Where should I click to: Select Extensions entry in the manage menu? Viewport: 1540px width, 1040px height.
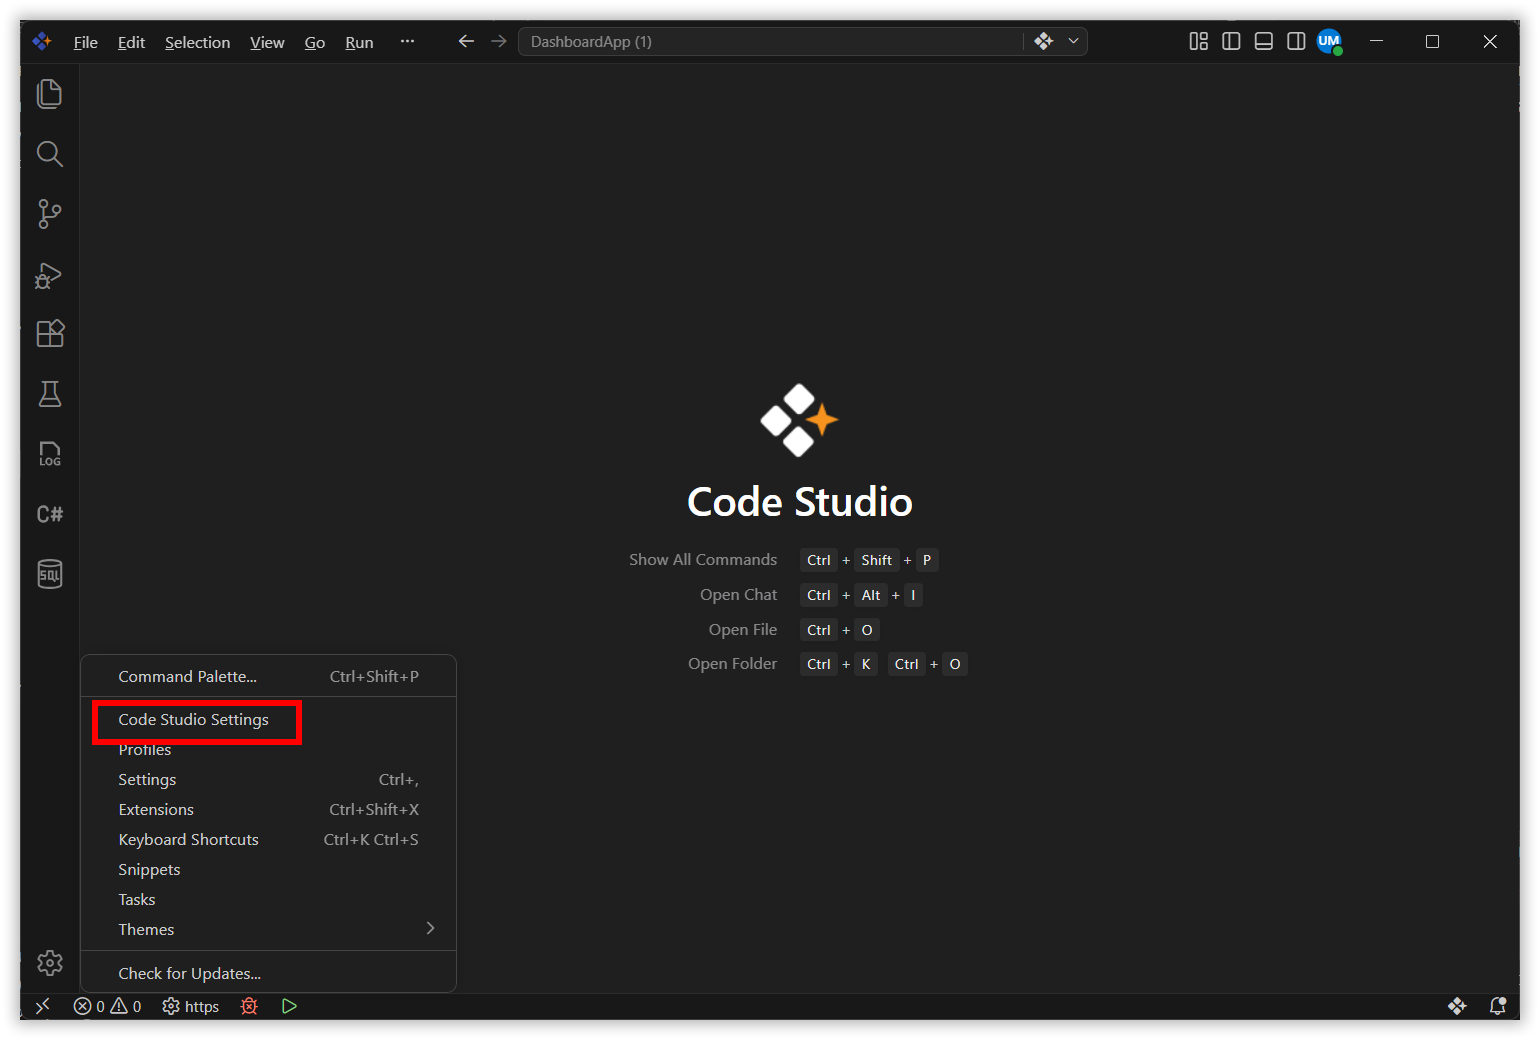[x=268, y=810]
